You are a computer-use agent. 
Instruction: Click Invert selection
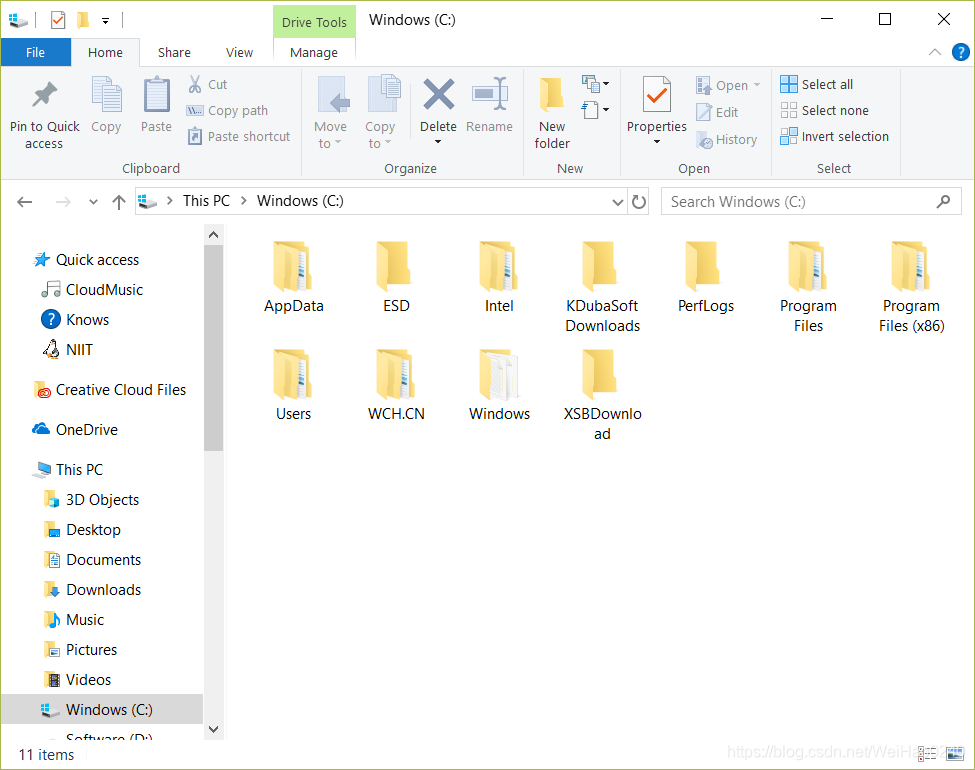pos(834,136)
